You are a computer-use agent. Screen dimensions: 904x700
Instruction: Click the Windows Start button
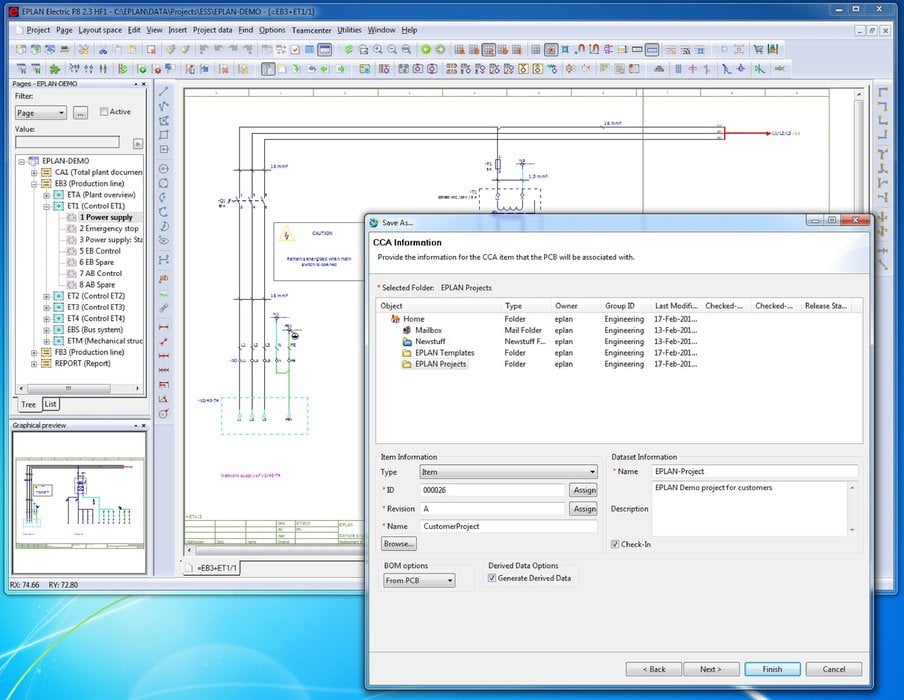(10, 693)
